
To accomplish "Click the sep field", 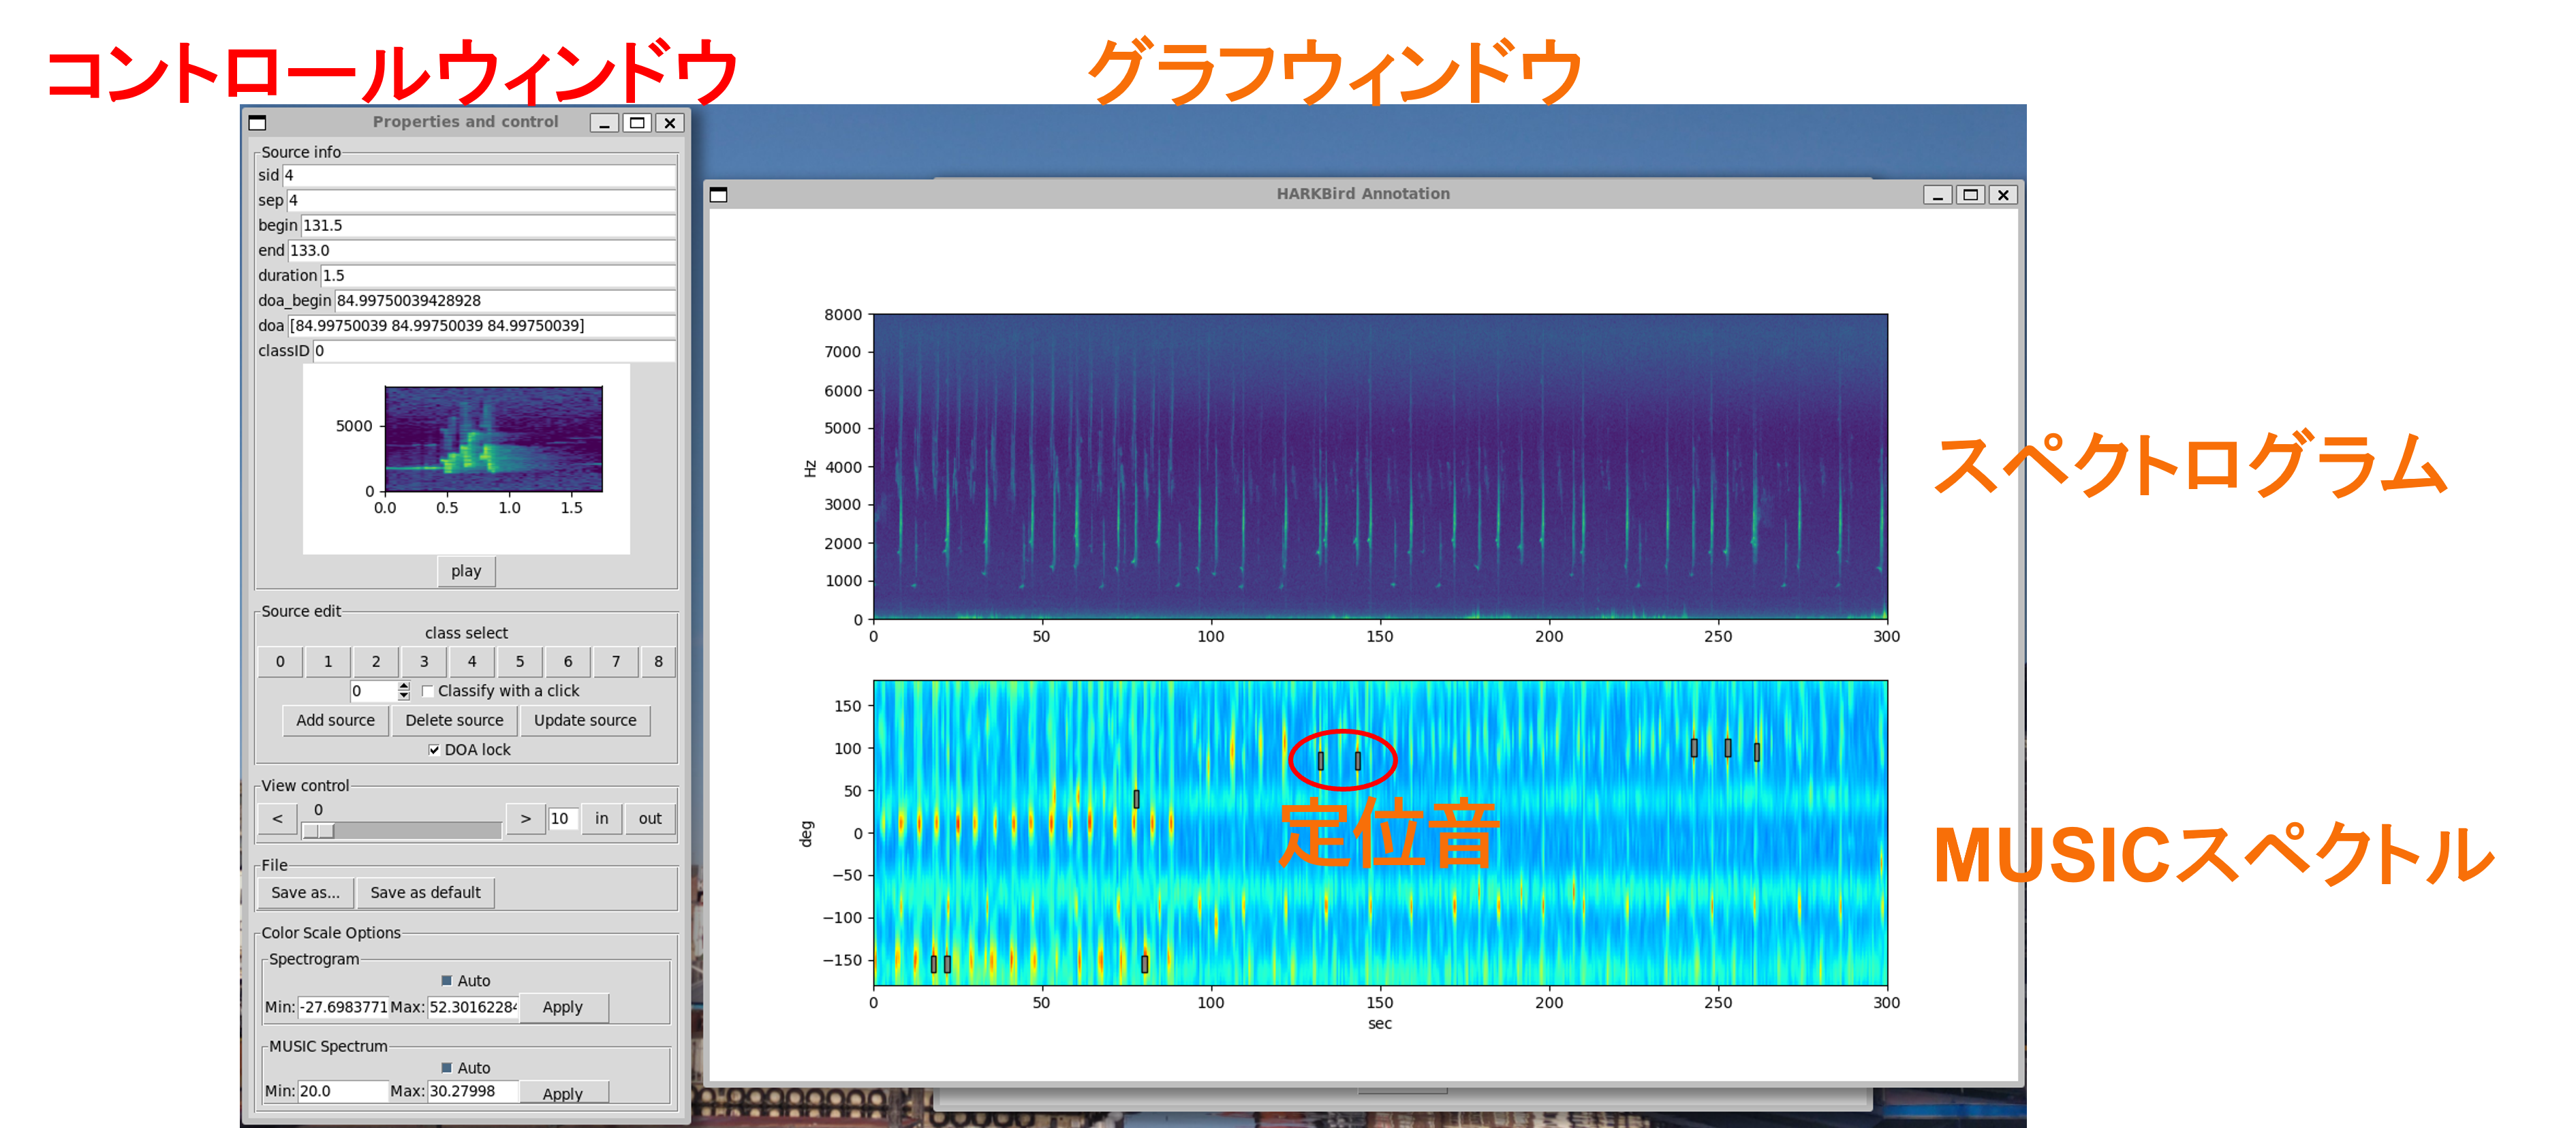I will click(481, 201).
